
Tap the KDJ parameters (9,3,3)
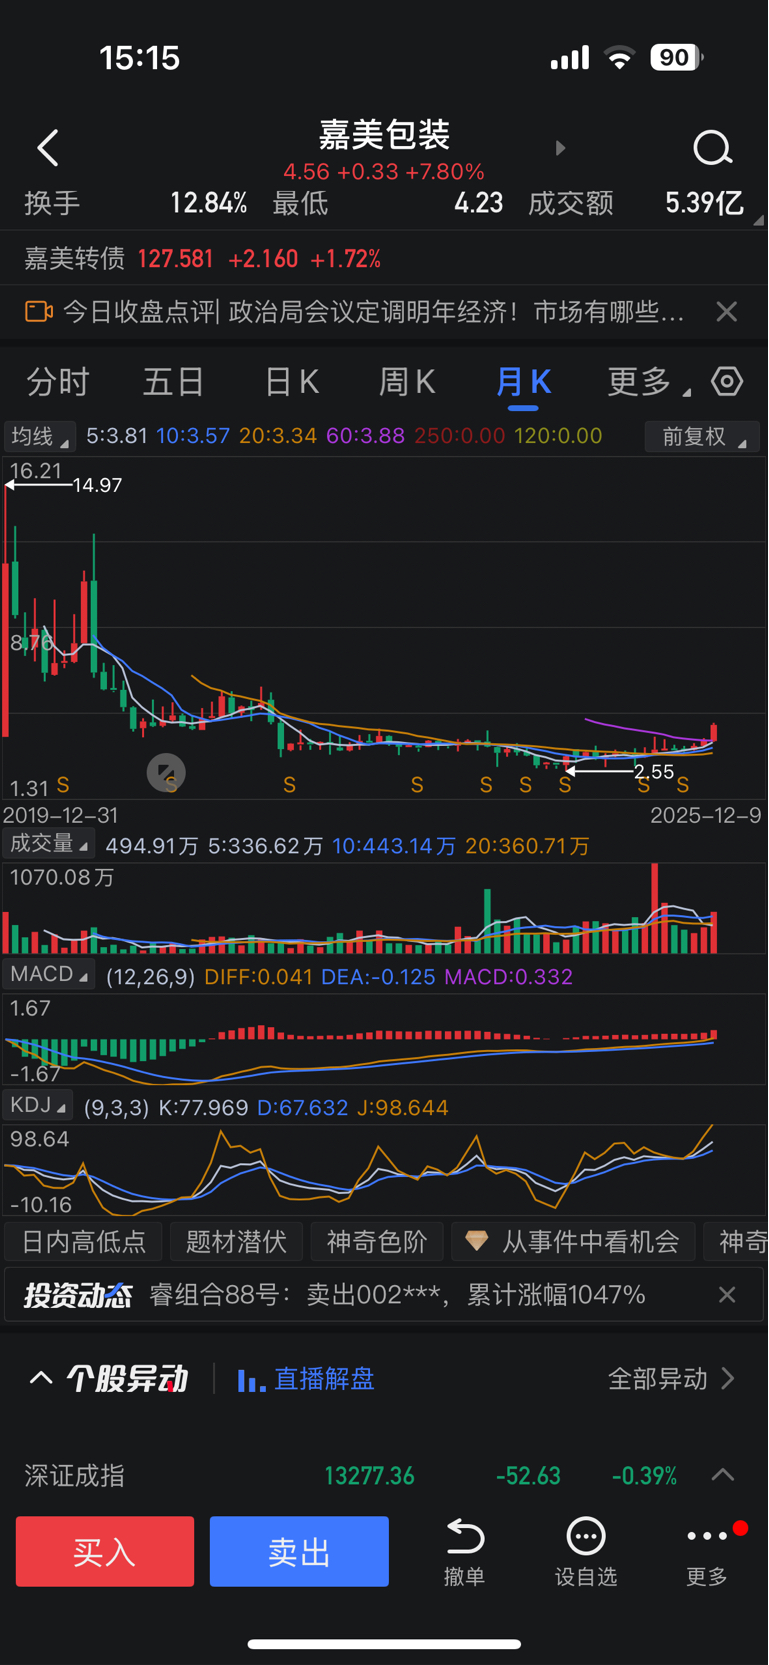[x=116, y=1108]
